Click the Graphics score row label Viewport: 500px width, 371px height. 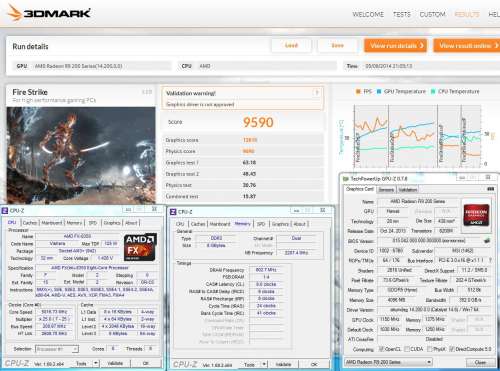click(x=182, y=140)
